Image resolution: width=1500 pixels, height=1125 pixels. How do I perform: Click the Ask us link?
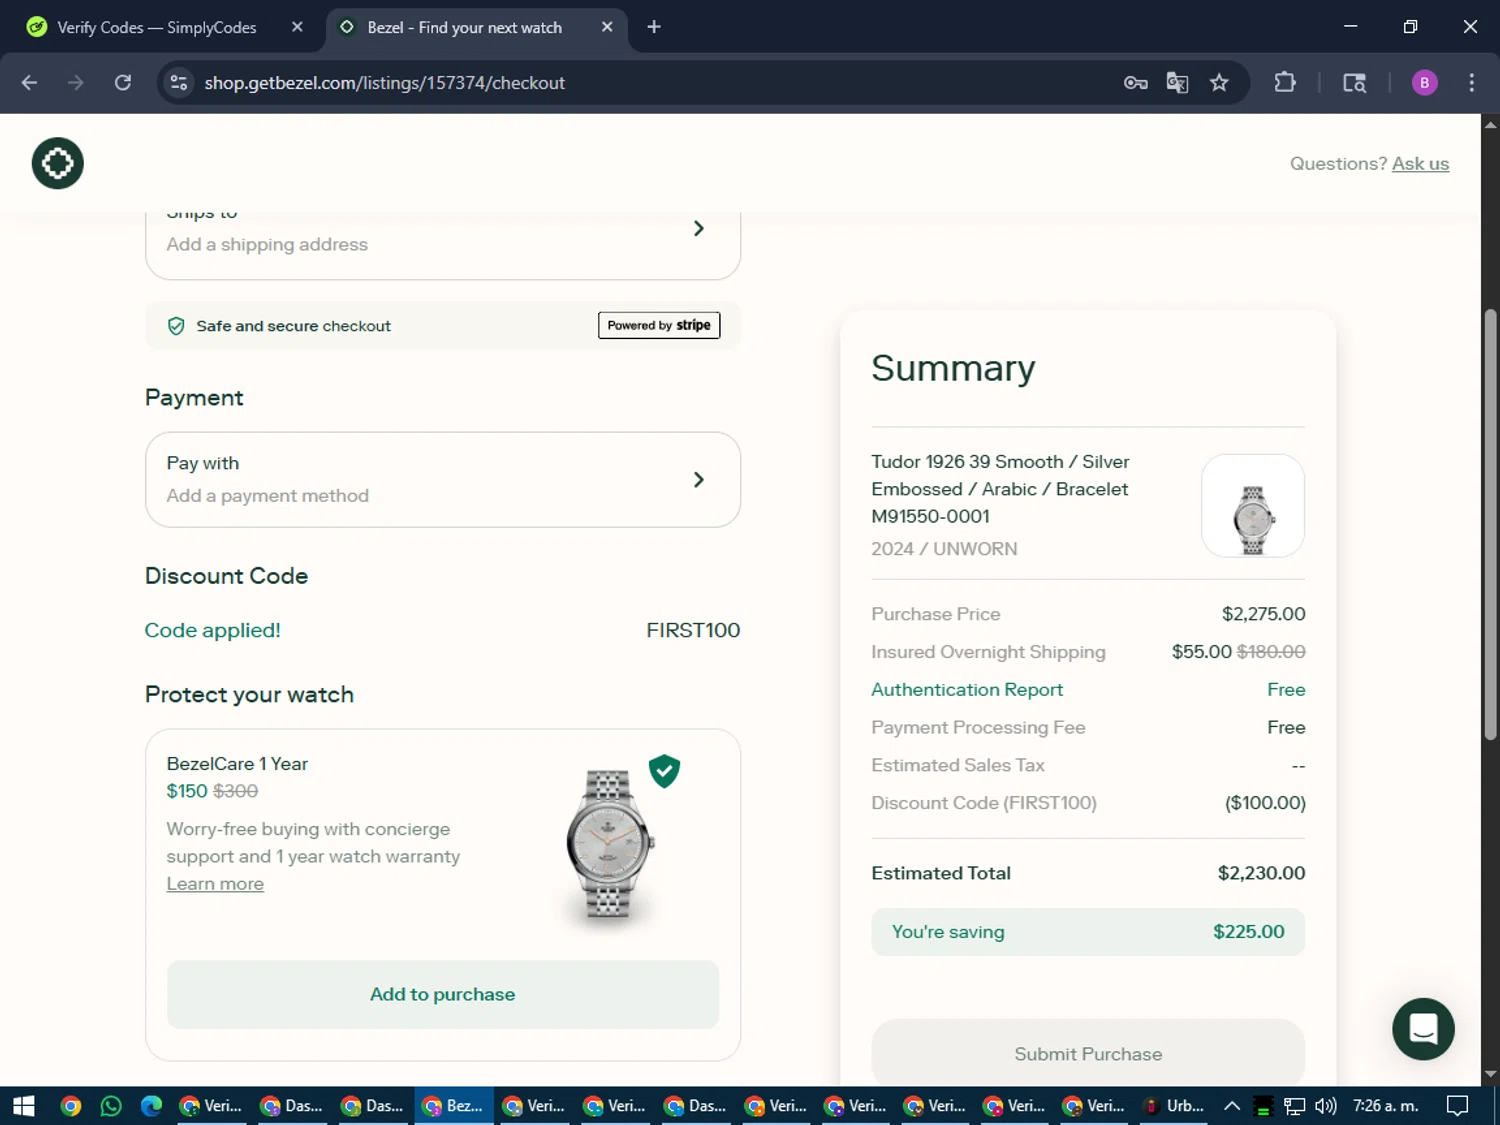(1420, 163)
